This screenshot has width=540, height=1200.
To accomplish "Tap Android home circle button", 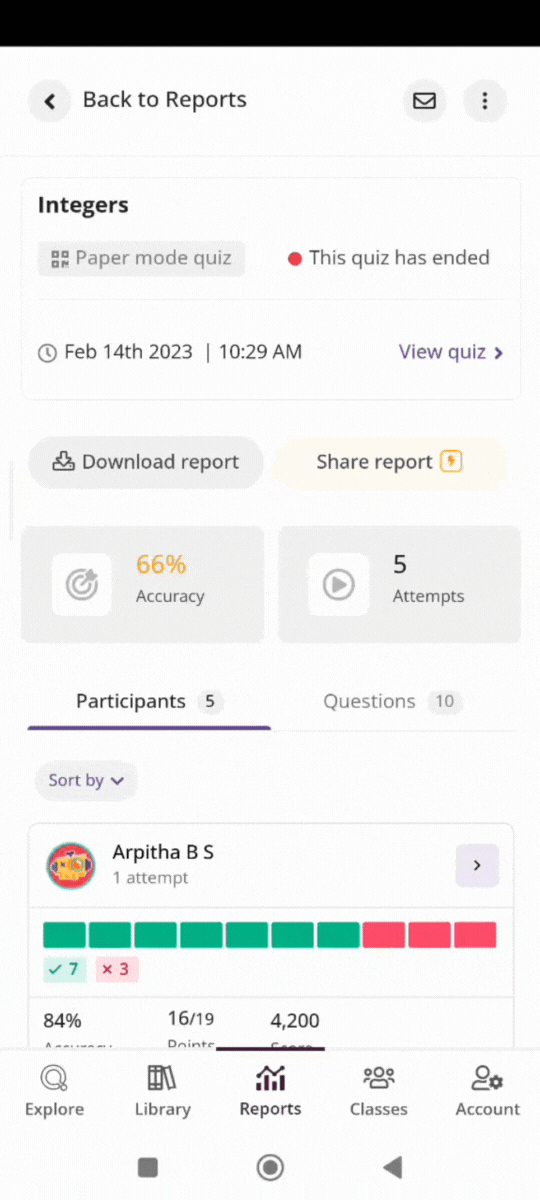I will click(x=270, y=1167).
